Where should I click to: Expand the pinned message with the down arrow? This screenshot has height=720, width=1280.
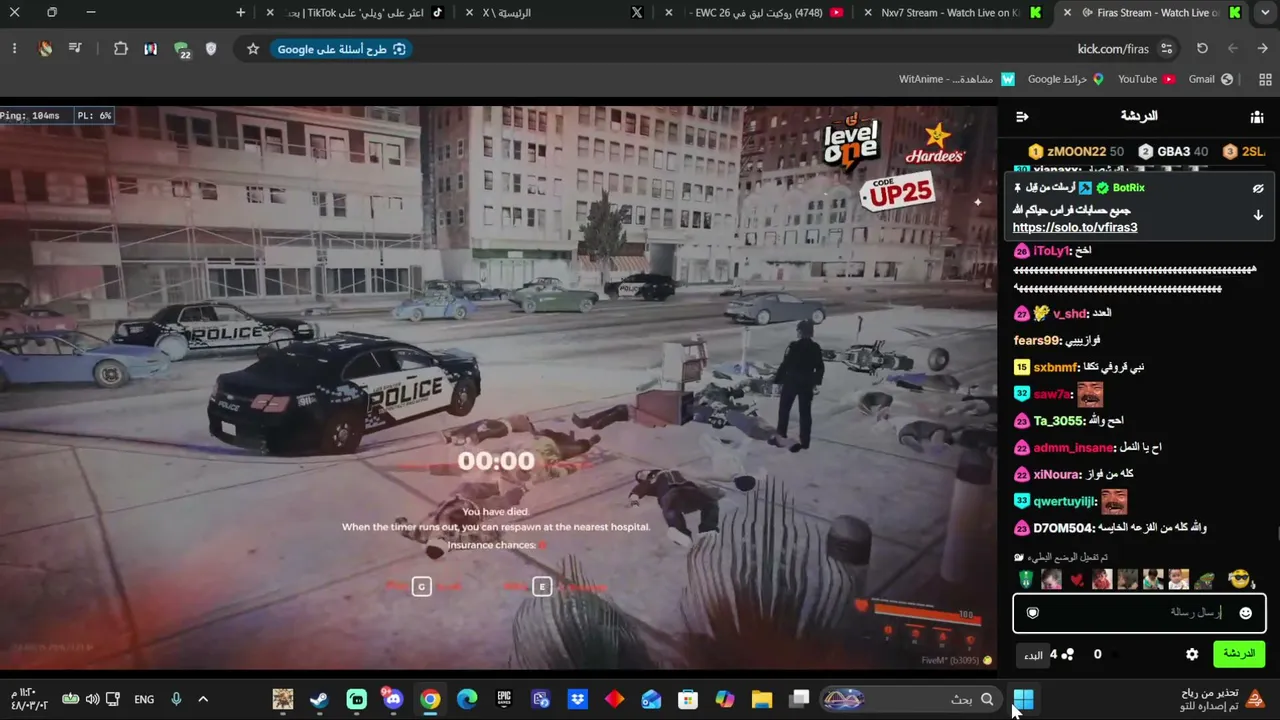click(x=1258, y=215)
